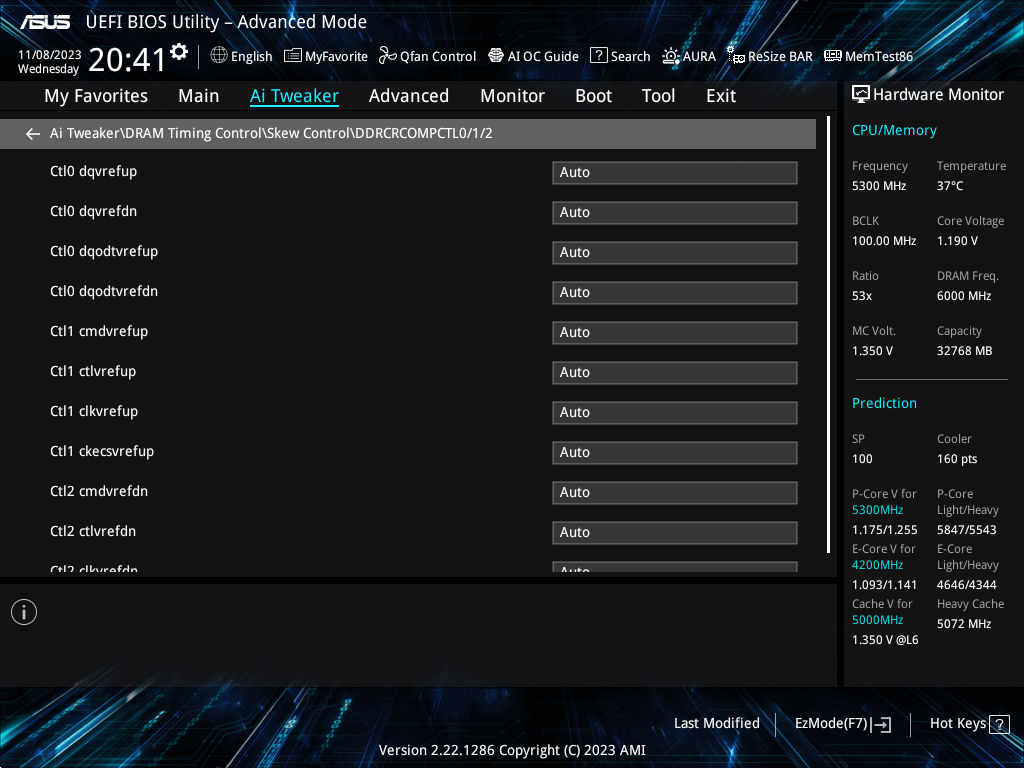Select the Ctl0 dqodtvrefdn value field

point(675,293)
